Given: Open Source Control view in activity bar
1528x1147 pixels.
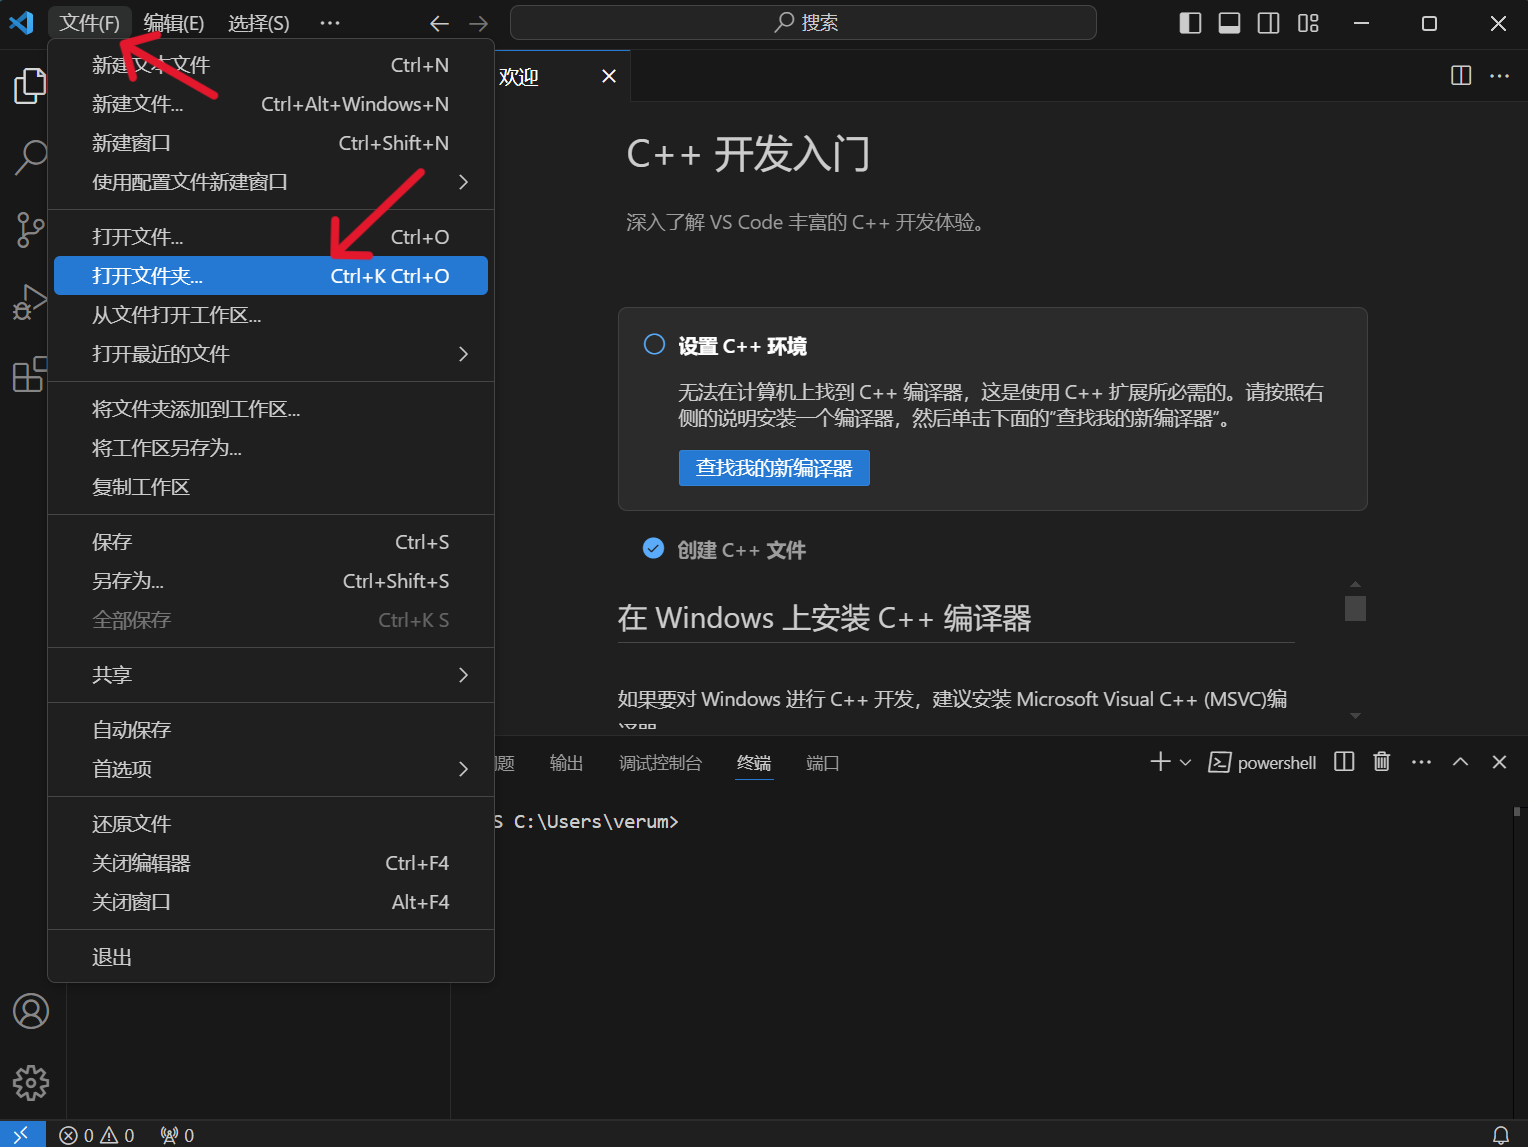Looking at the screenshot, I should click(30, 230).
